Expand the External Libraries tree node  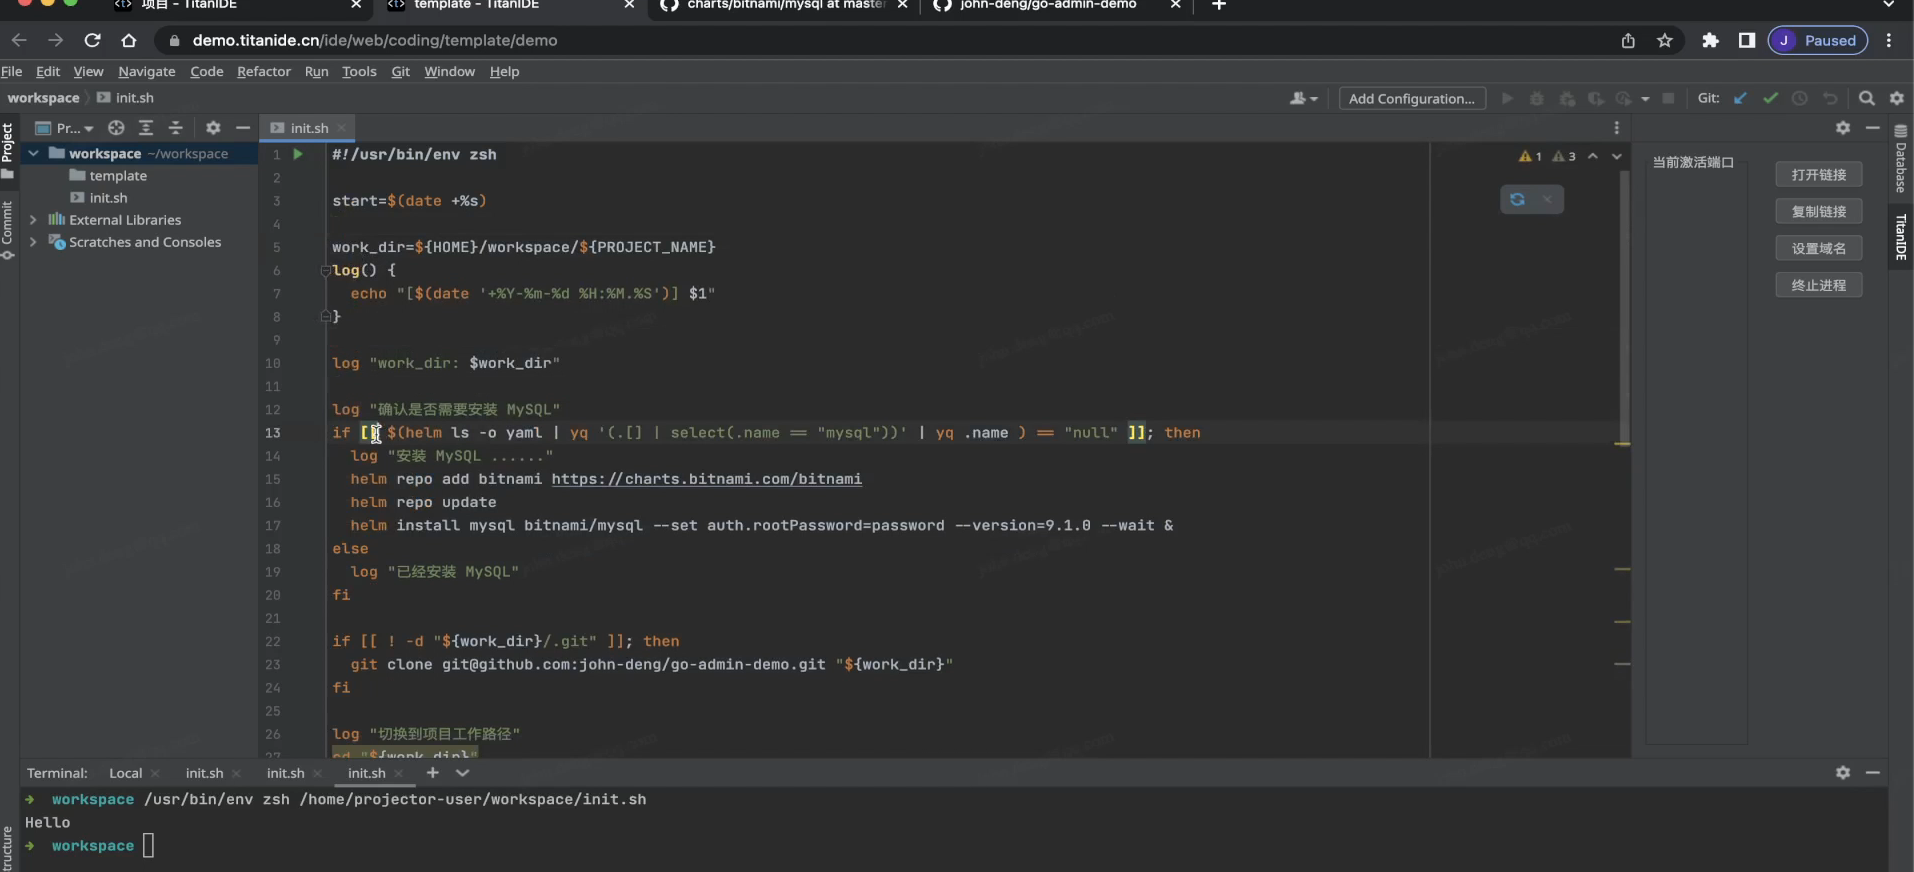33,220
